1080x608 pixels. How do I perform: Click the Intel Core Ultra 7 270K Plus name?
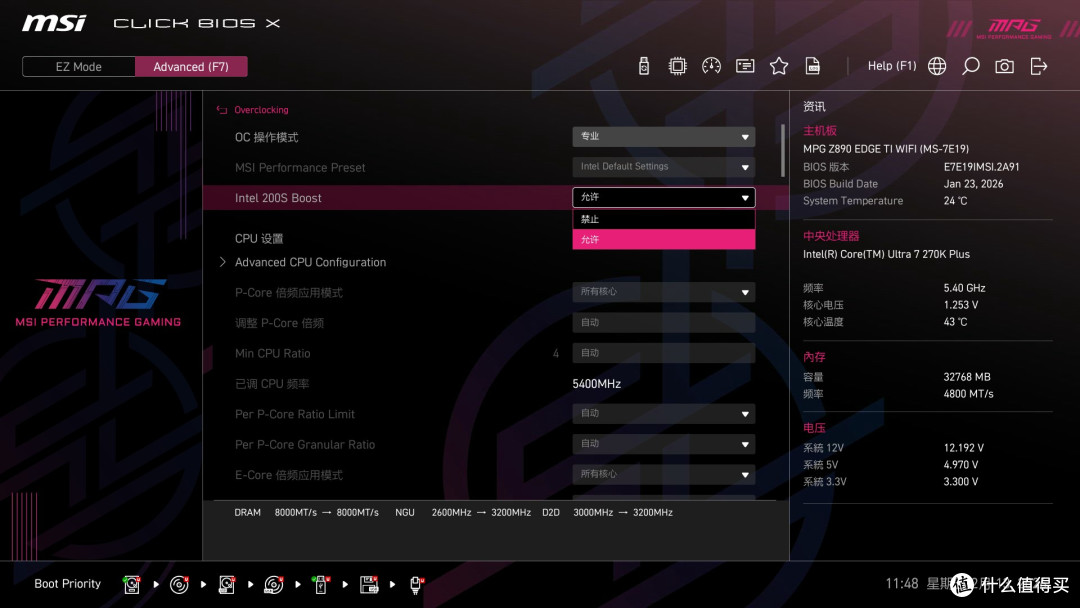(x=886, y=254)
